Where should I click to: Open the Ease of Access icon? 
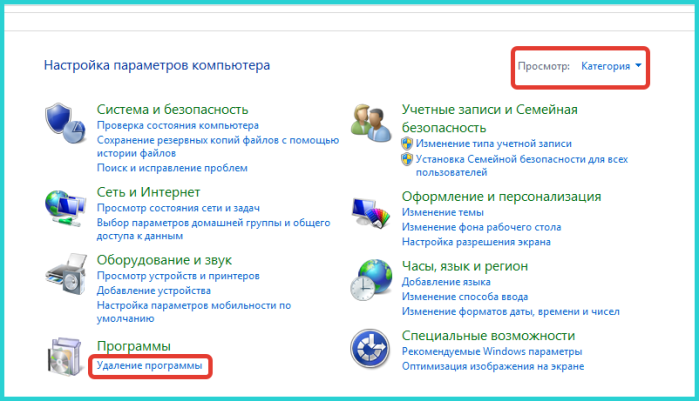click(370, 348)
